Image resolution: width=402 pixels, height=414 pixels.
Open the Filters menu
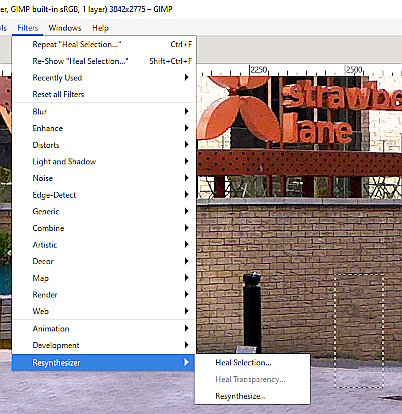(28, 28)
